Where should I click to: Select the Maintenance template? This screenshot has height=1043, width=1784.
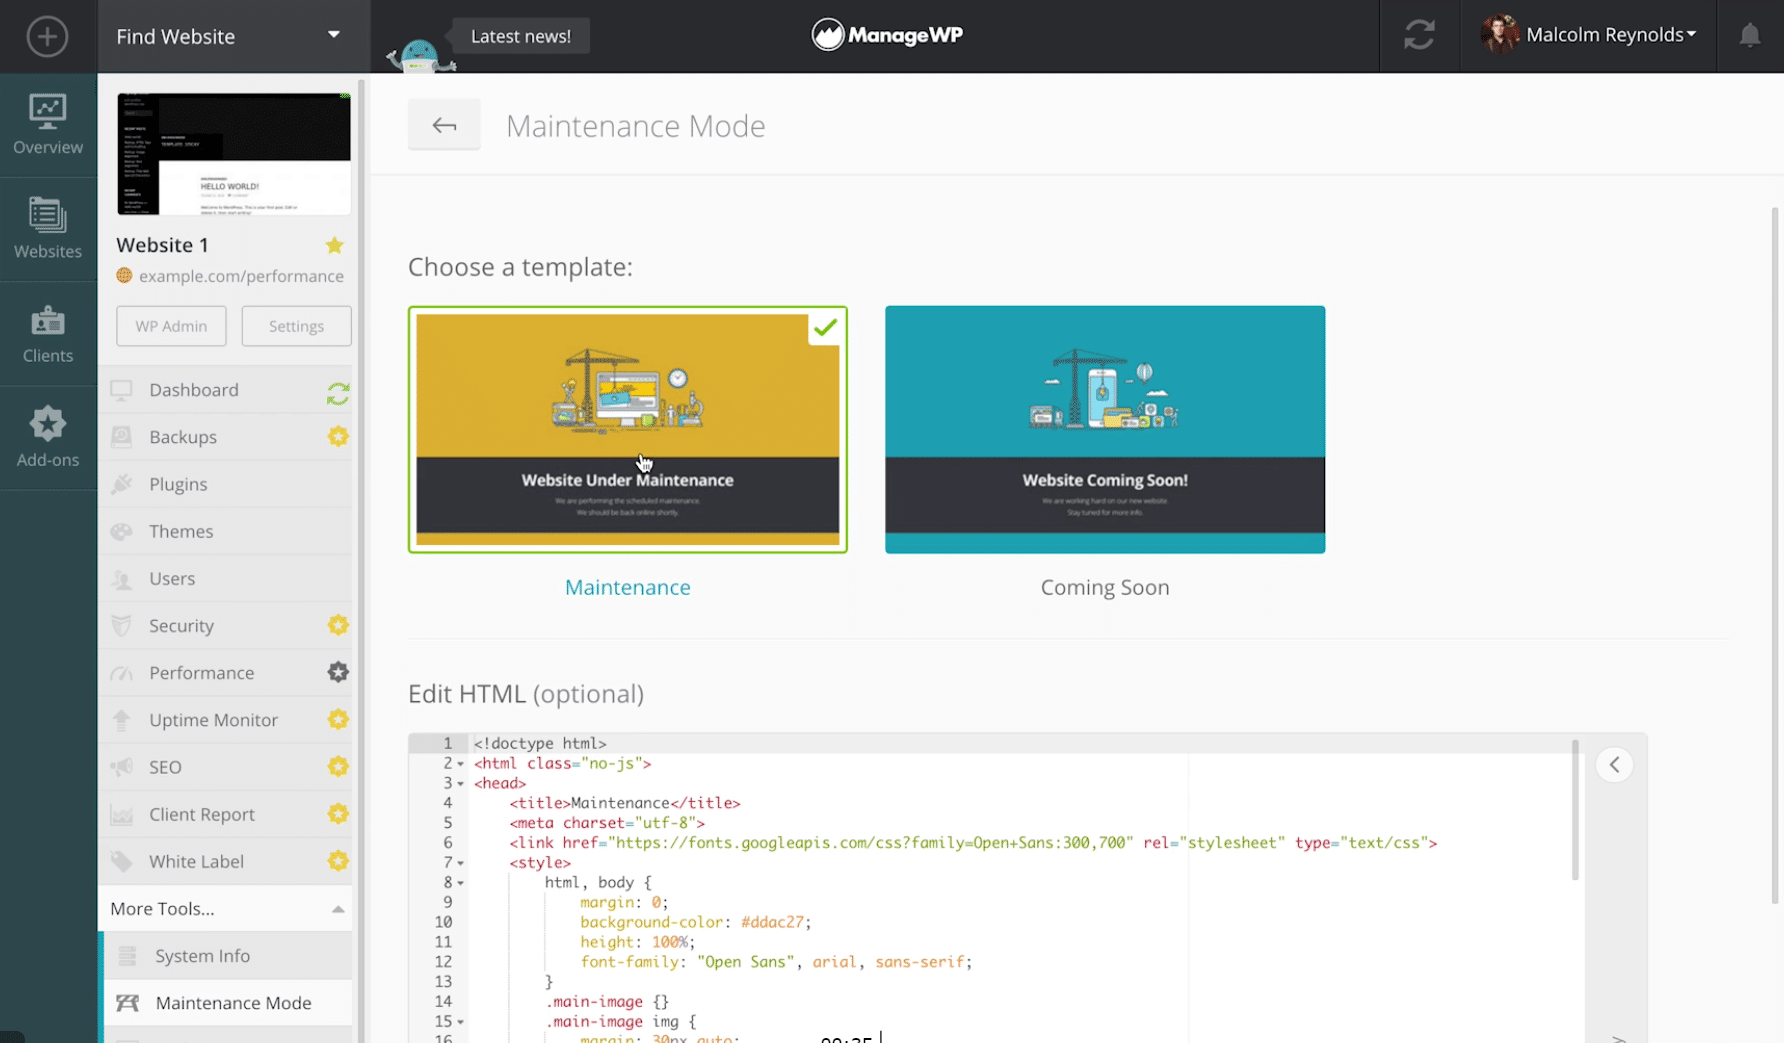627,429
